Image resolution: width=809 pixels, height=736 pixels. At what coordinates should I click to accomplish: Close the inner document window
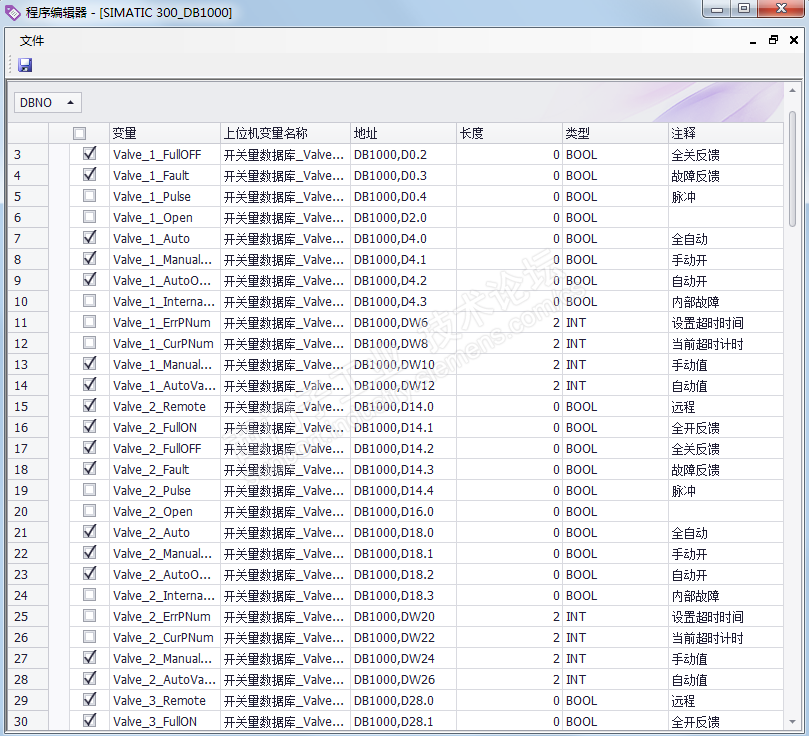pos(794,40)
